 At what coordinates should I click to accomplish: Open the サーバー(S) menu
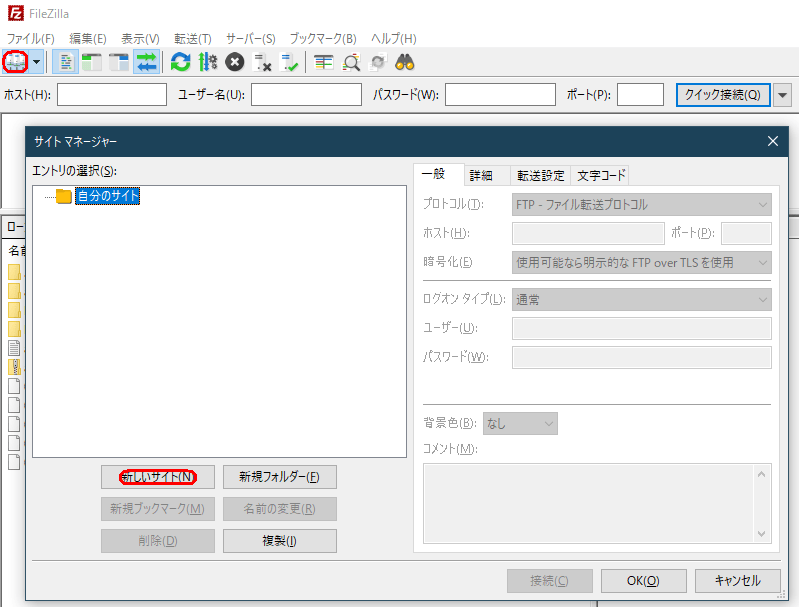tap(251, 39)
